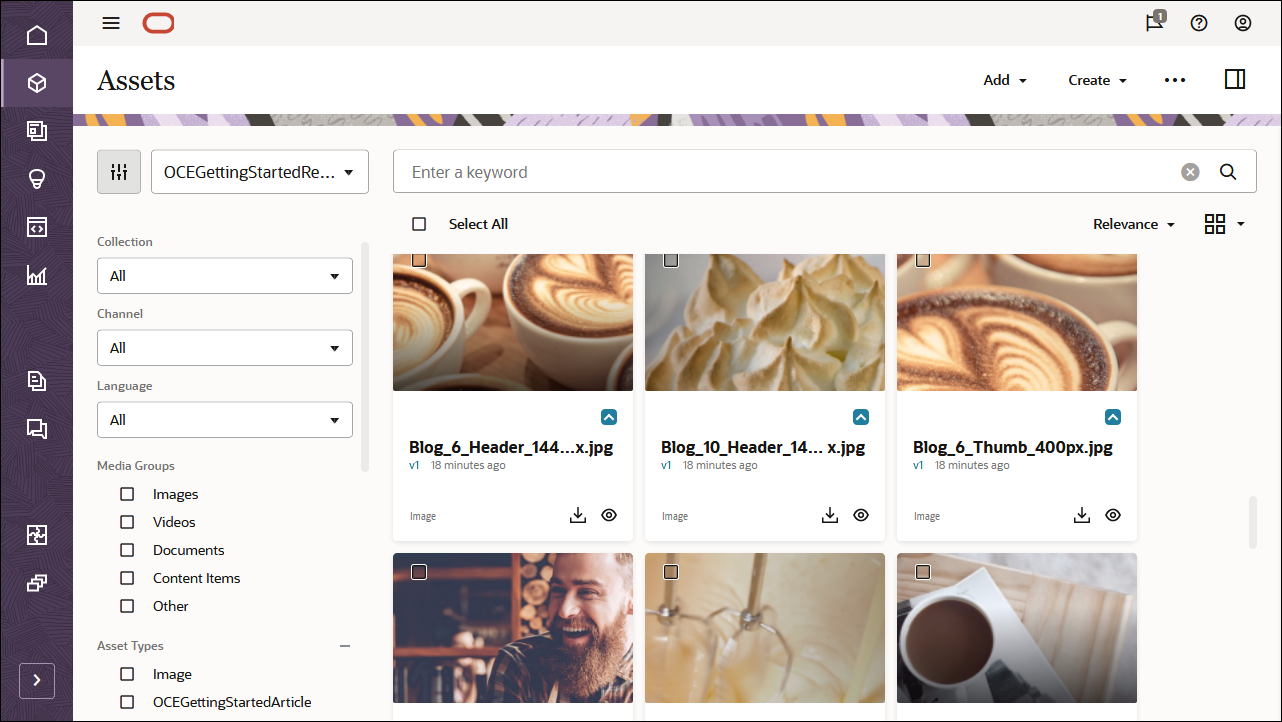Click inside the Enter a keyword field
The image size is (1282, 722).
click(x=700, y=171)
